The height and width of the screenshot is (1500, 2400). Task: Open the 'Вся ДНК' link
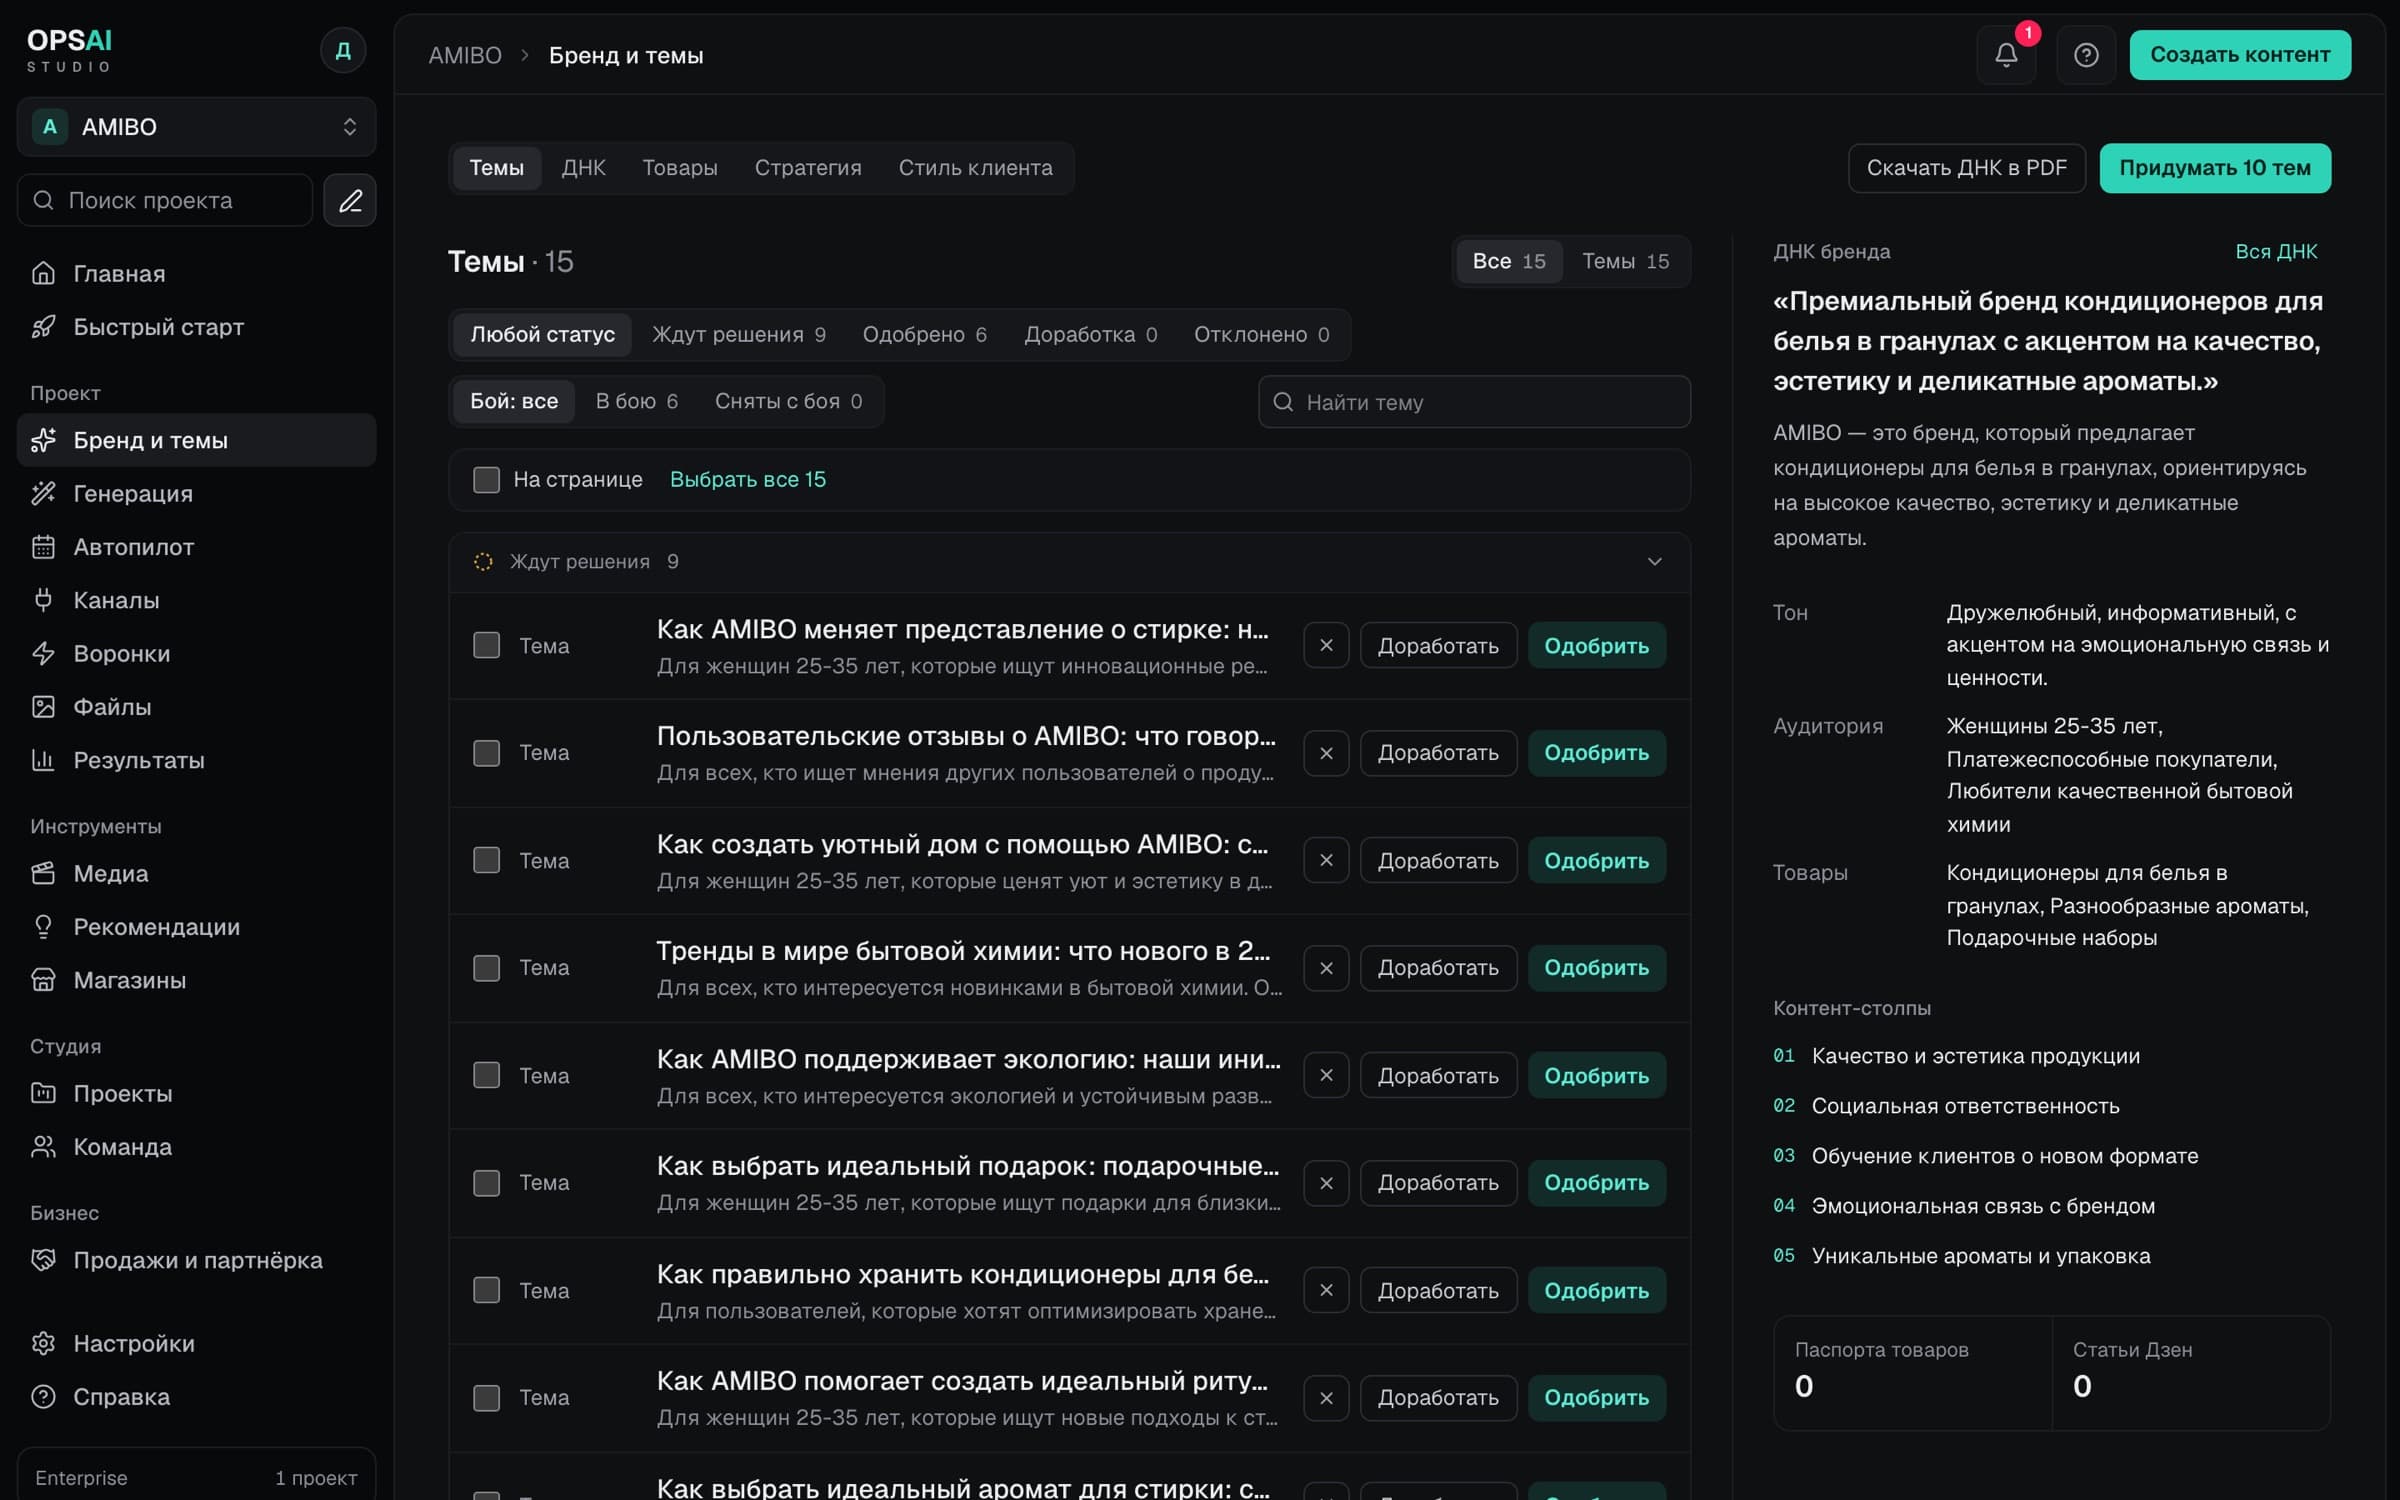click(2276, 252)
